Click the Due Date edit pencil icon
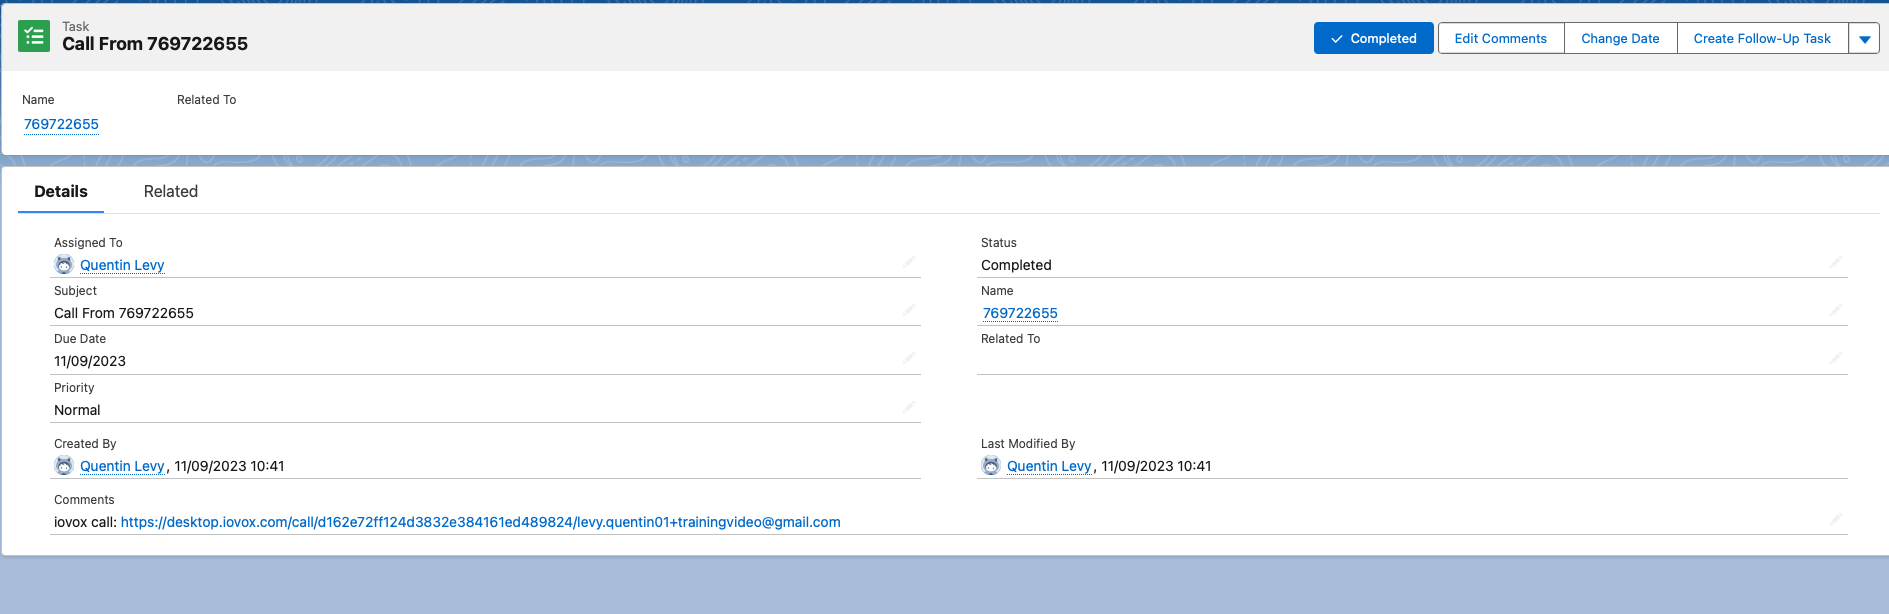This screenshot has width=1889, height=614. tap(908, 359)
